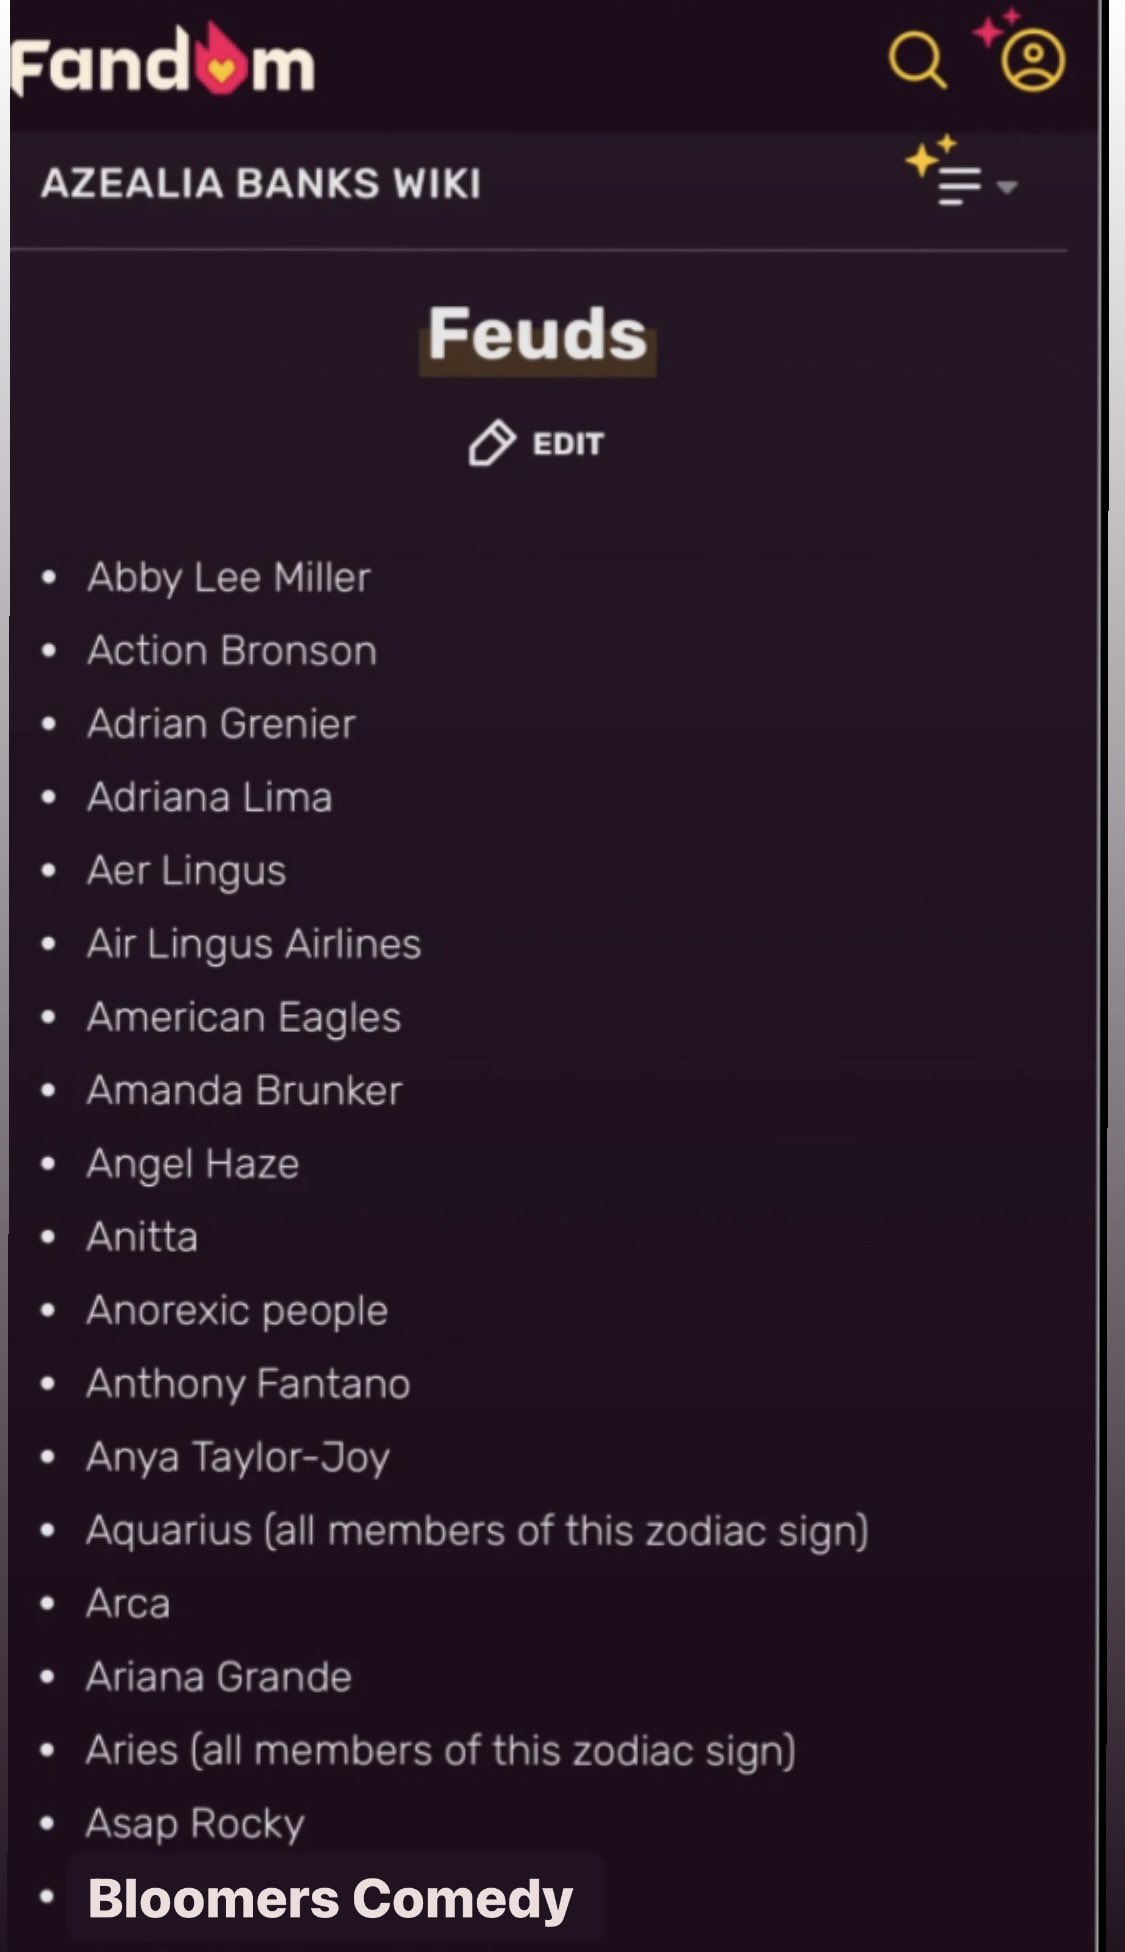Screen dimensions: 1125x1952
Task: Expand the wiki menu dropdown arrow
Action: tap(1007, 187)
